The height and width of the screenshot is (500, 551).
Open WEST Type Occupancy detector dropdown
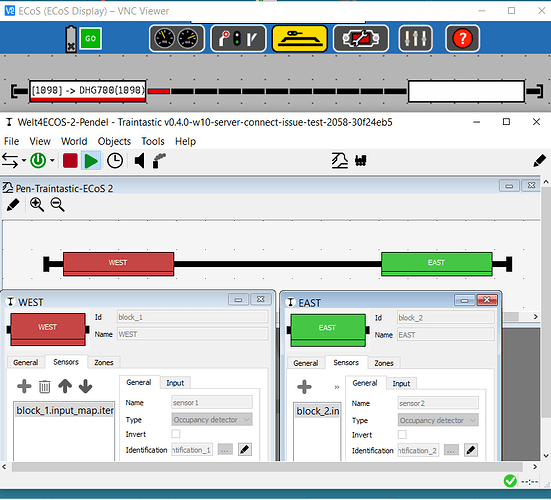pos(212,420)
